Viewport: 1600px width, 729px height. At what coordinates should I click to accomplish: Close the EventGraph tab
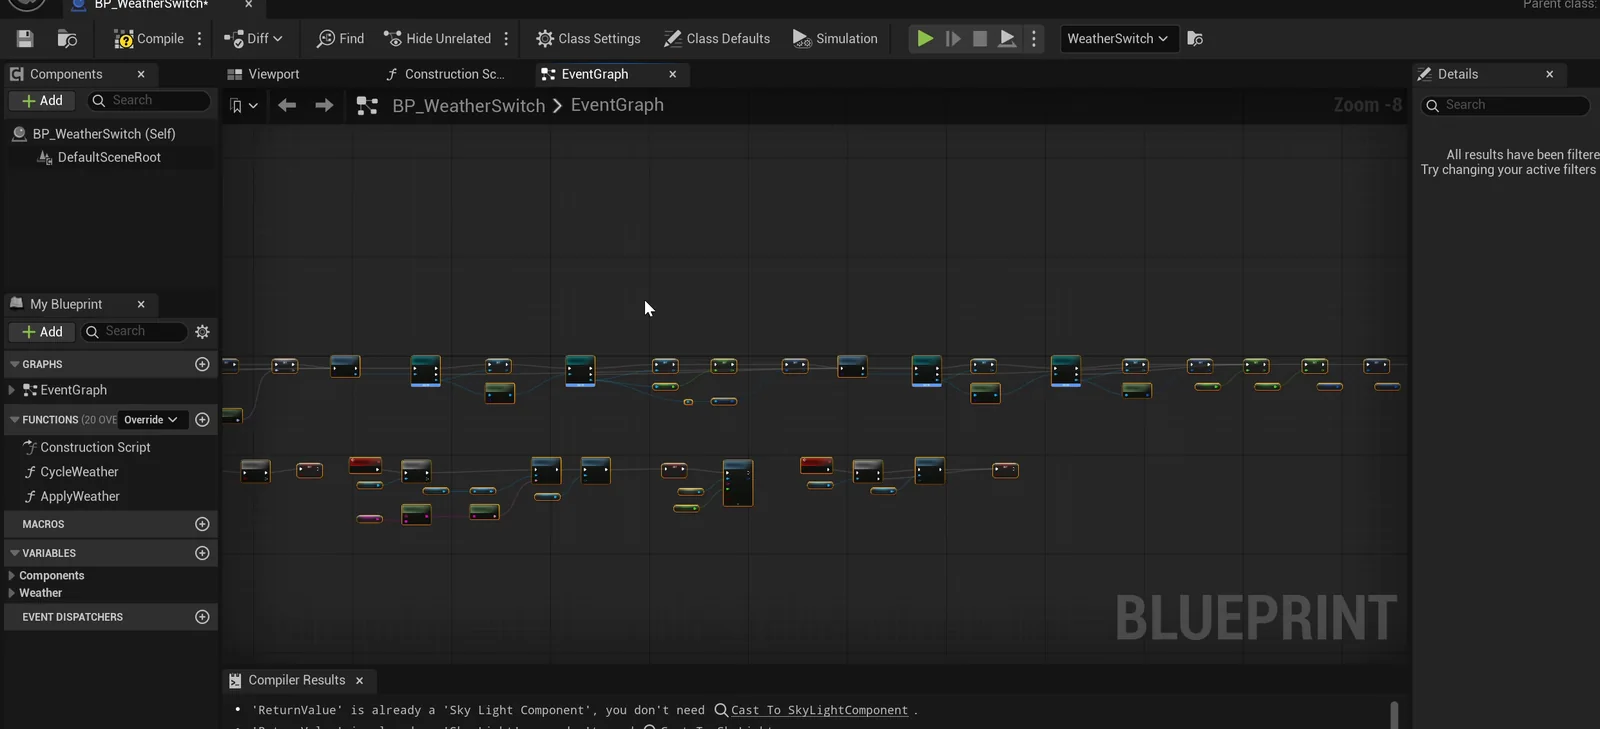coord(673,74)
